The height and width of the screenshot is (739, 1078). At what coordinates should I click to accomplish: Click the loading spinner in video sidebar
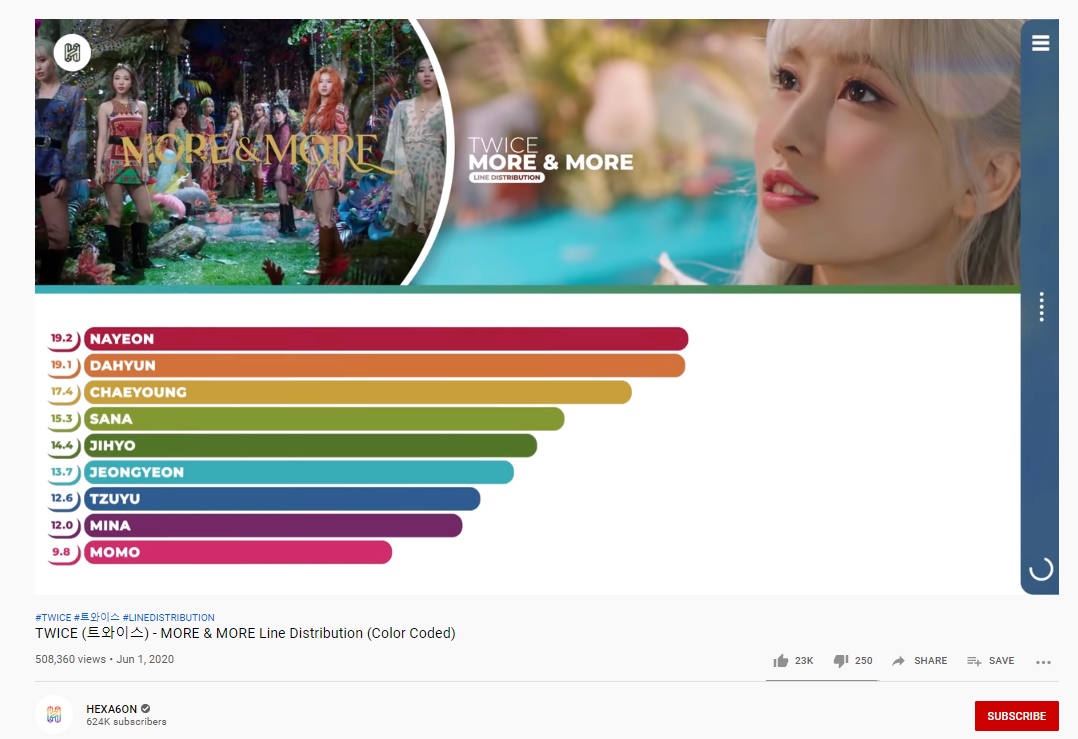pyautogui.click(x=1041, y=569)
